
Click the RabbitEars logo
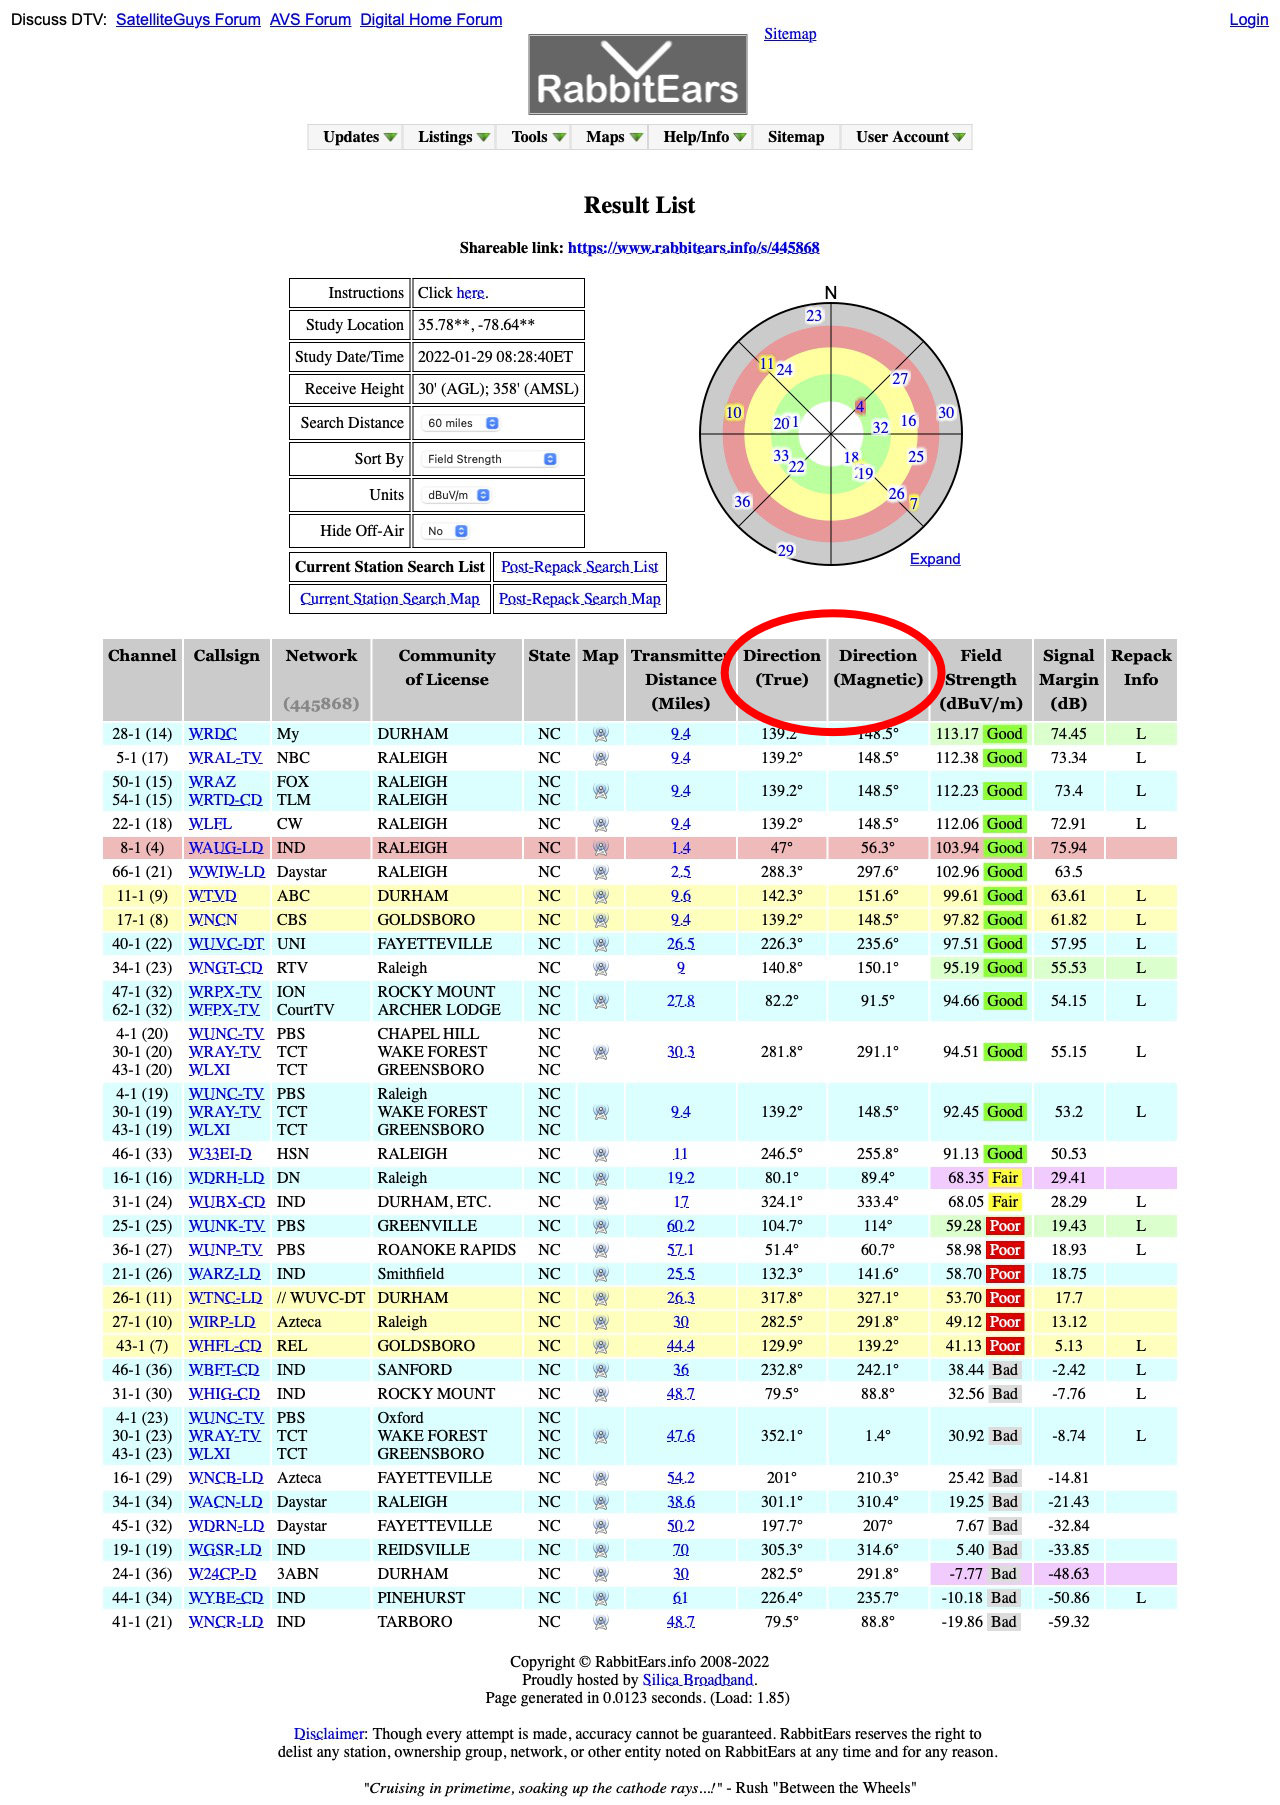(x=638, y=75)
